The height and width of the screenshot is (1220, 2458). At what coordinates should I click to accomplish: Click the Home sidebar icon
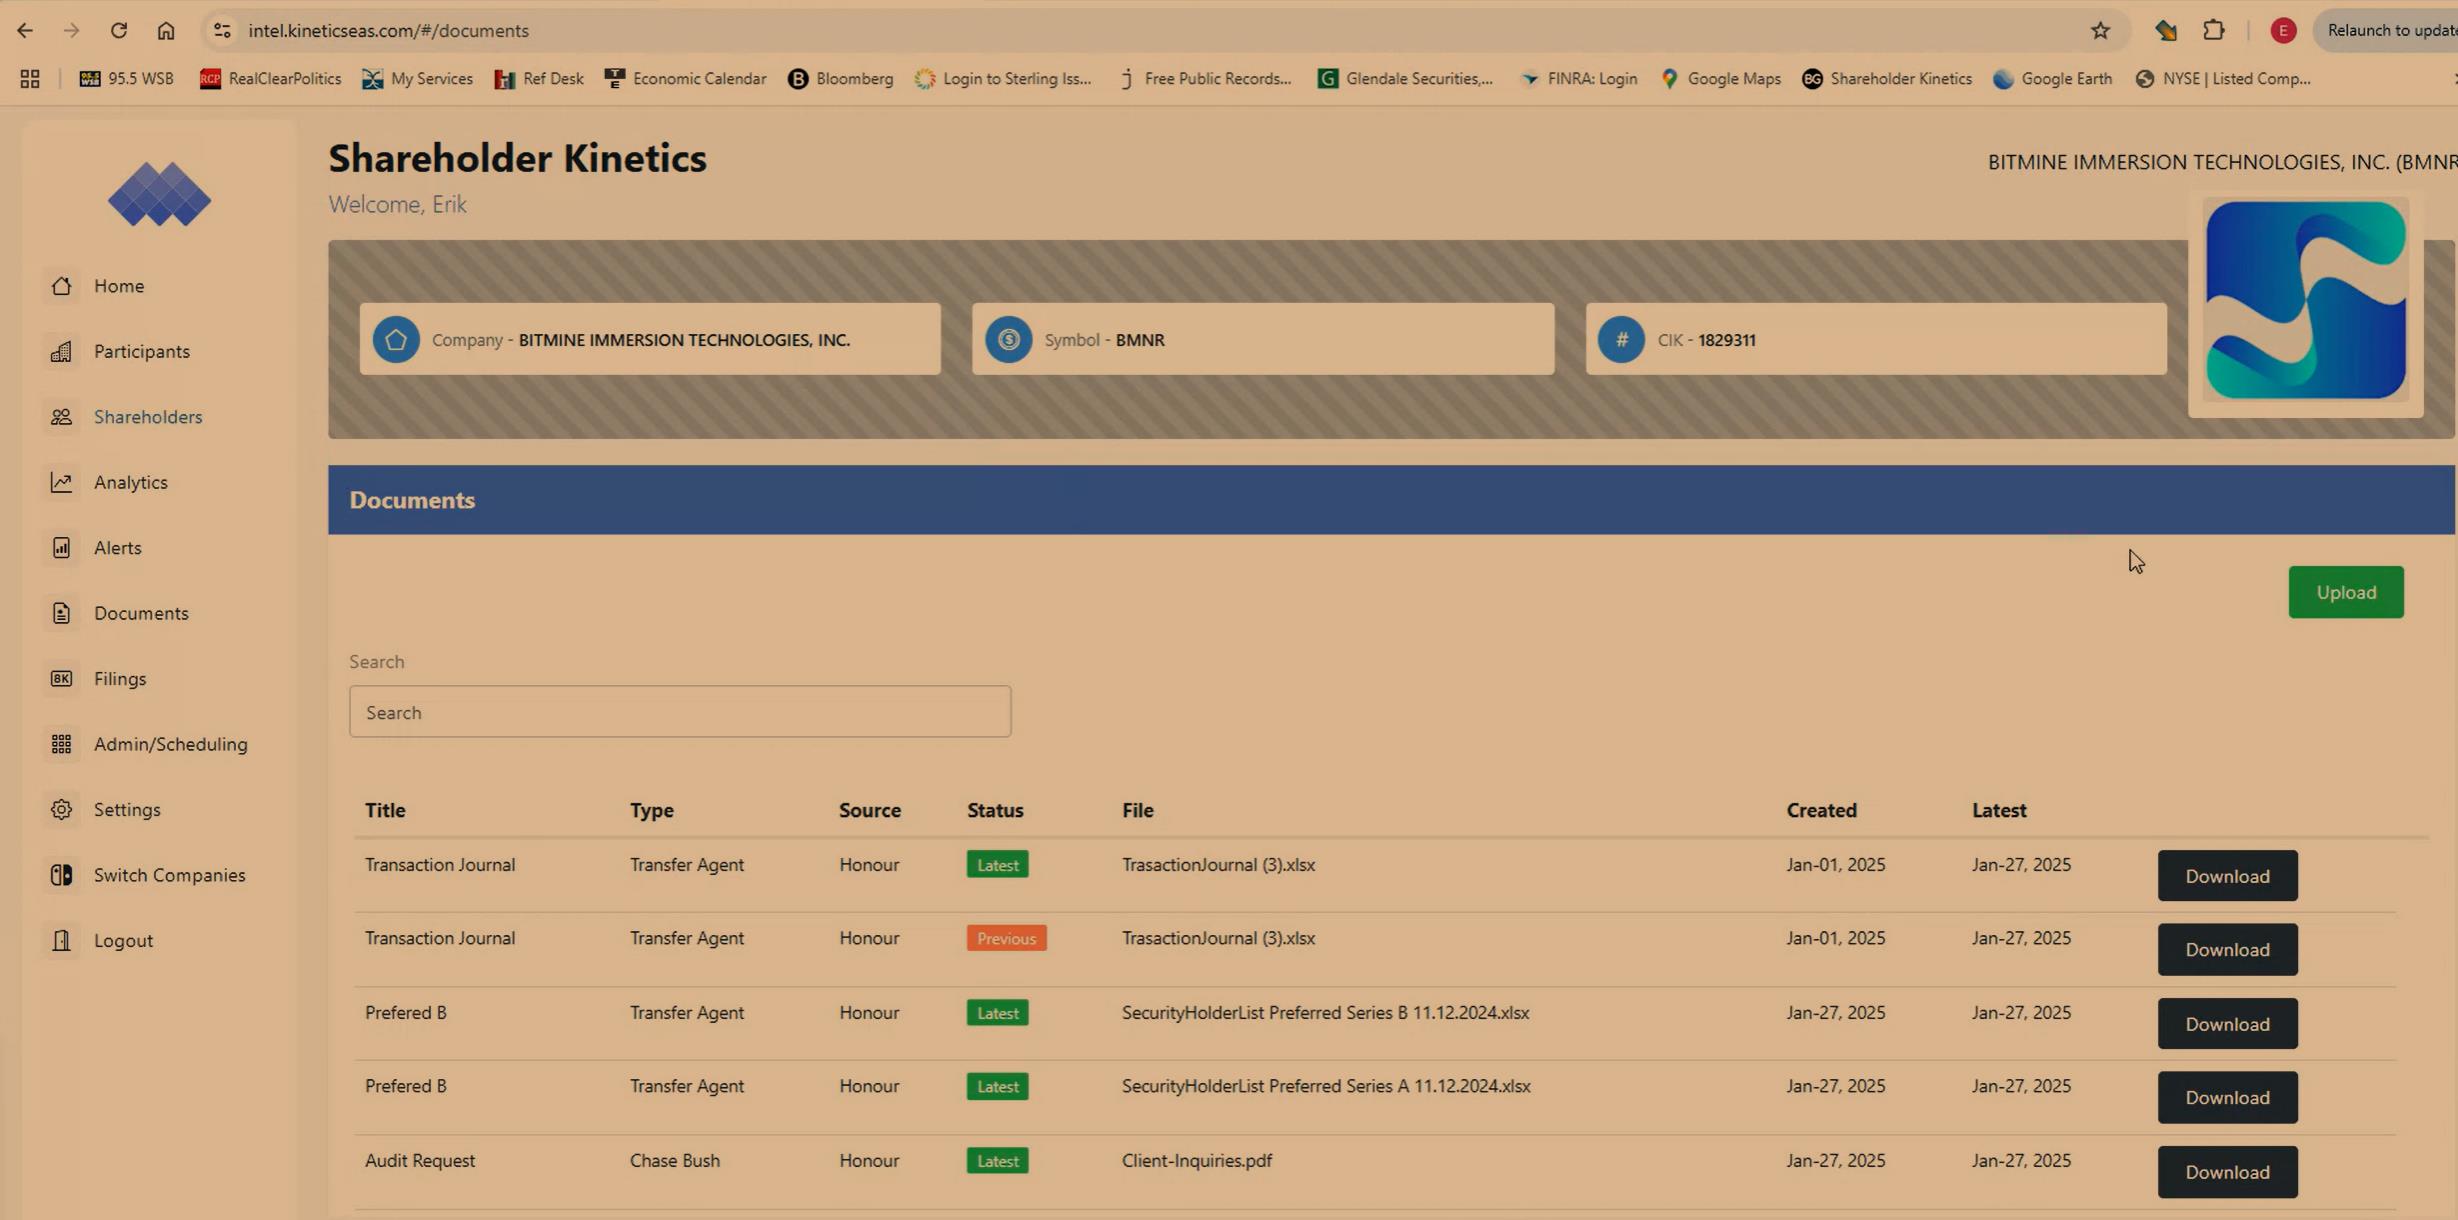(x=62, y=286)
